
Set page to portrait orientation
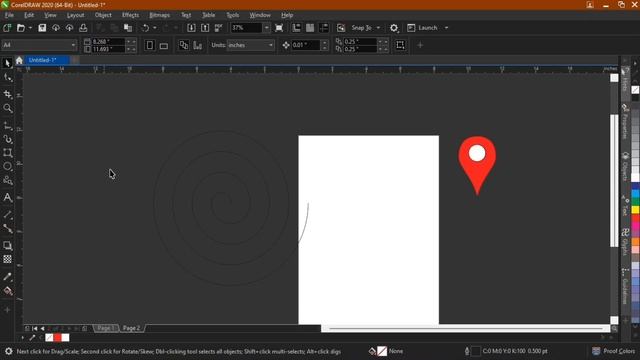coord(150,45)
